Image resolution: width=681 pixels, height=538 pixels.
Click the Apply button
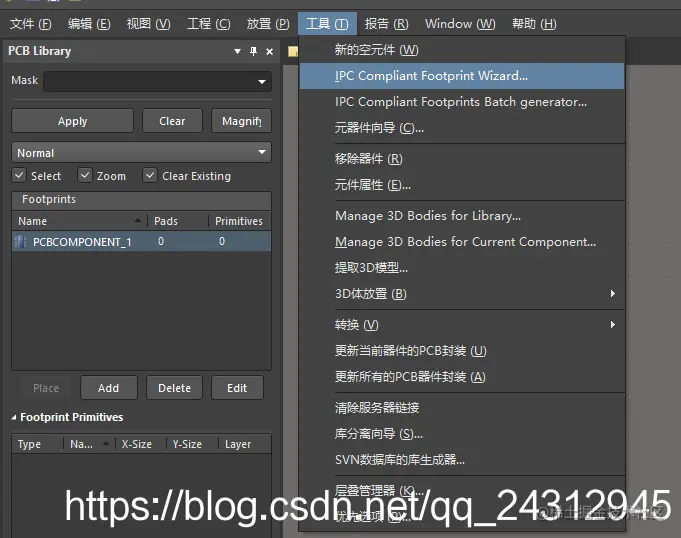click(x=73, y=121)
